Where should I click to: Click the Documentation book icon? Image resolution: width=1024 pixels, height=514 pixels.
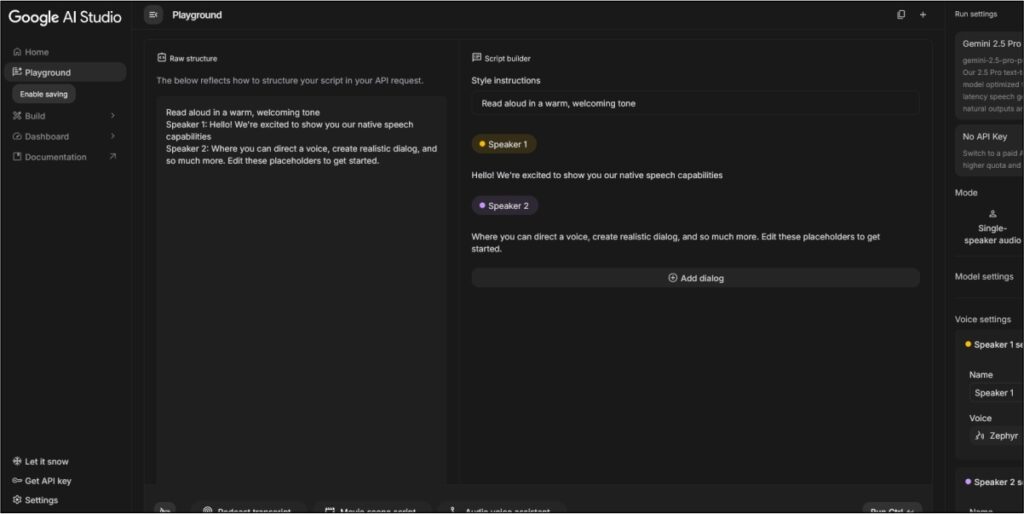(x=17, y=157)
